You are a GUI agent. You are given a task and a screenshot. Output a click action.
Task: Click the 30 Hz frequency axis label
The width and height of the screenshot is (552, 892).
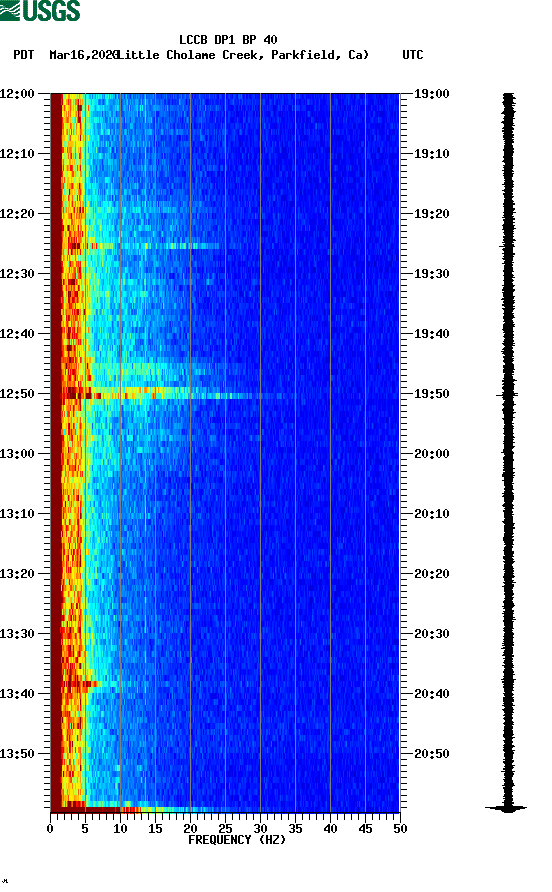(x=260, y=829)
